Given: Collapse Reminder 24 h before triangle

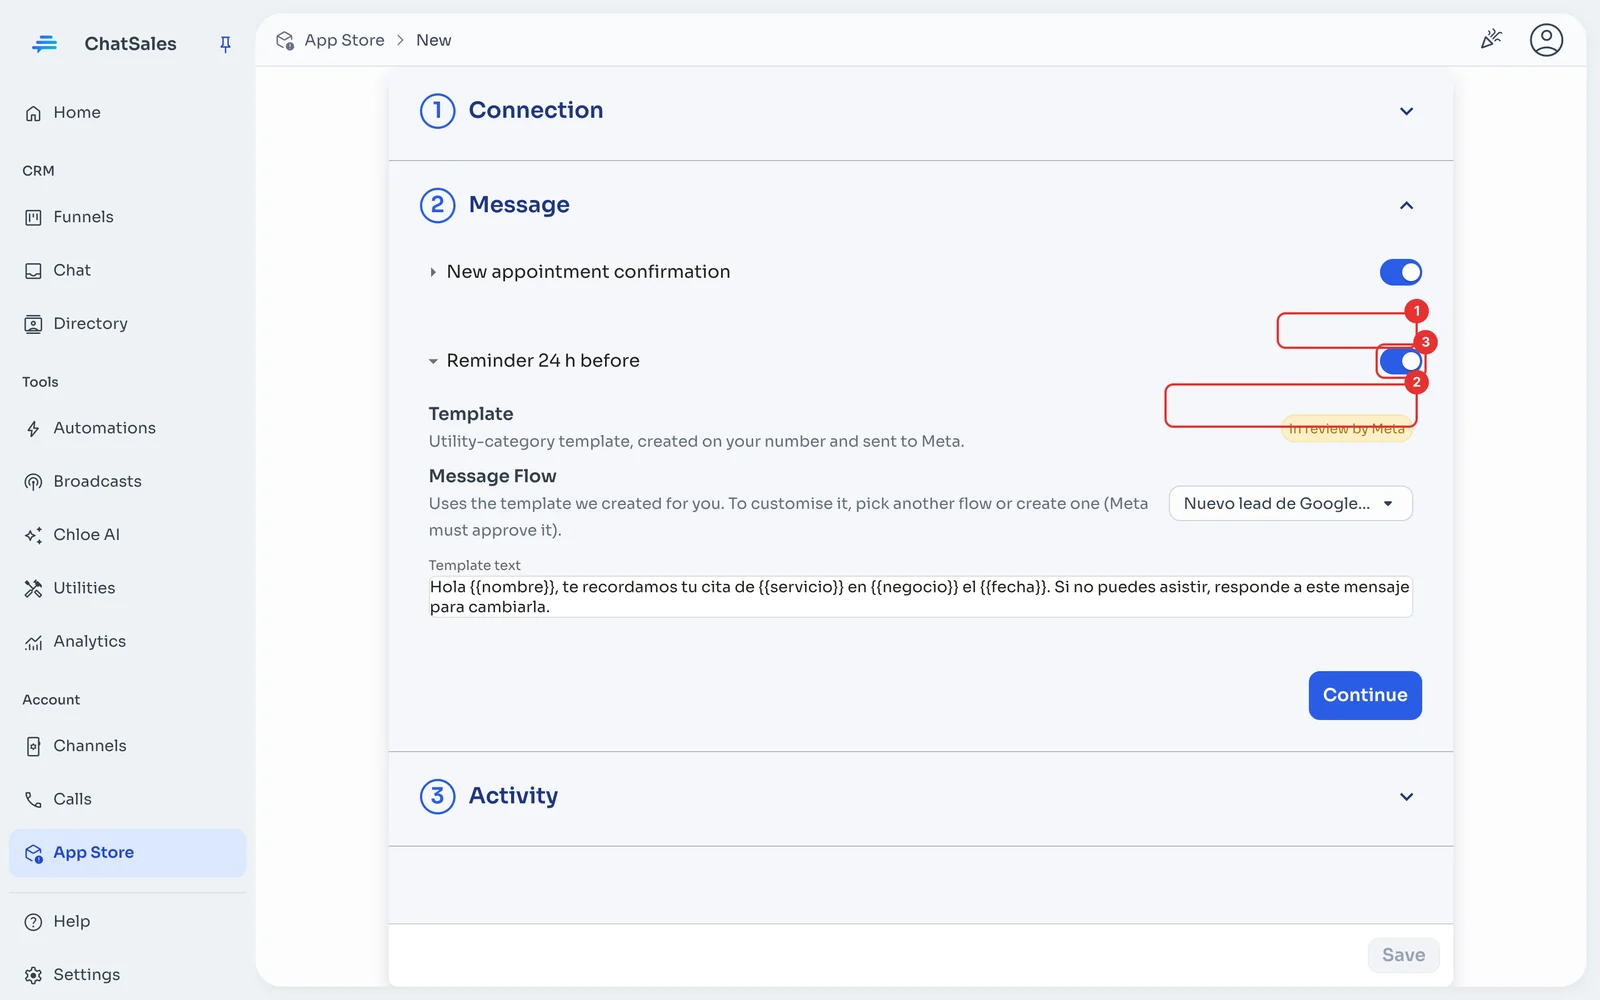Looking at the screenshot, I should pyautogui.click(x=433, y=361).
